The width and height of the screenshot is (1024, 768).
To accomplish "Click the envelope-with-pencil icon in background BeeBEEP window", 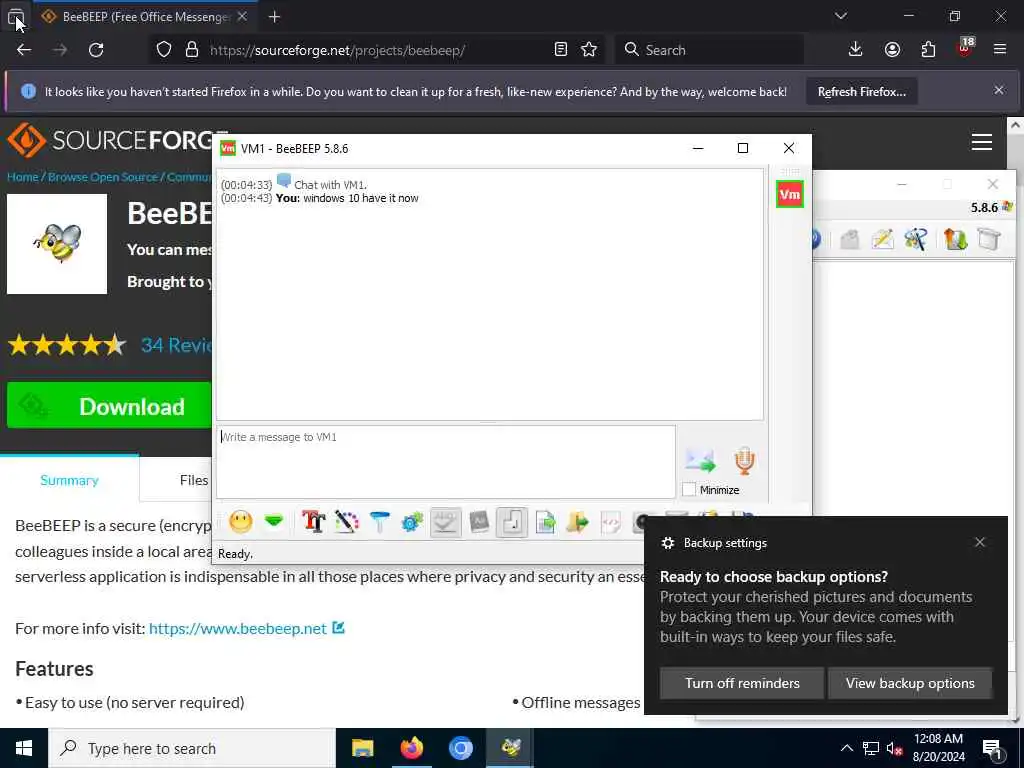I will pyautogui.click(x=882, y=240).
